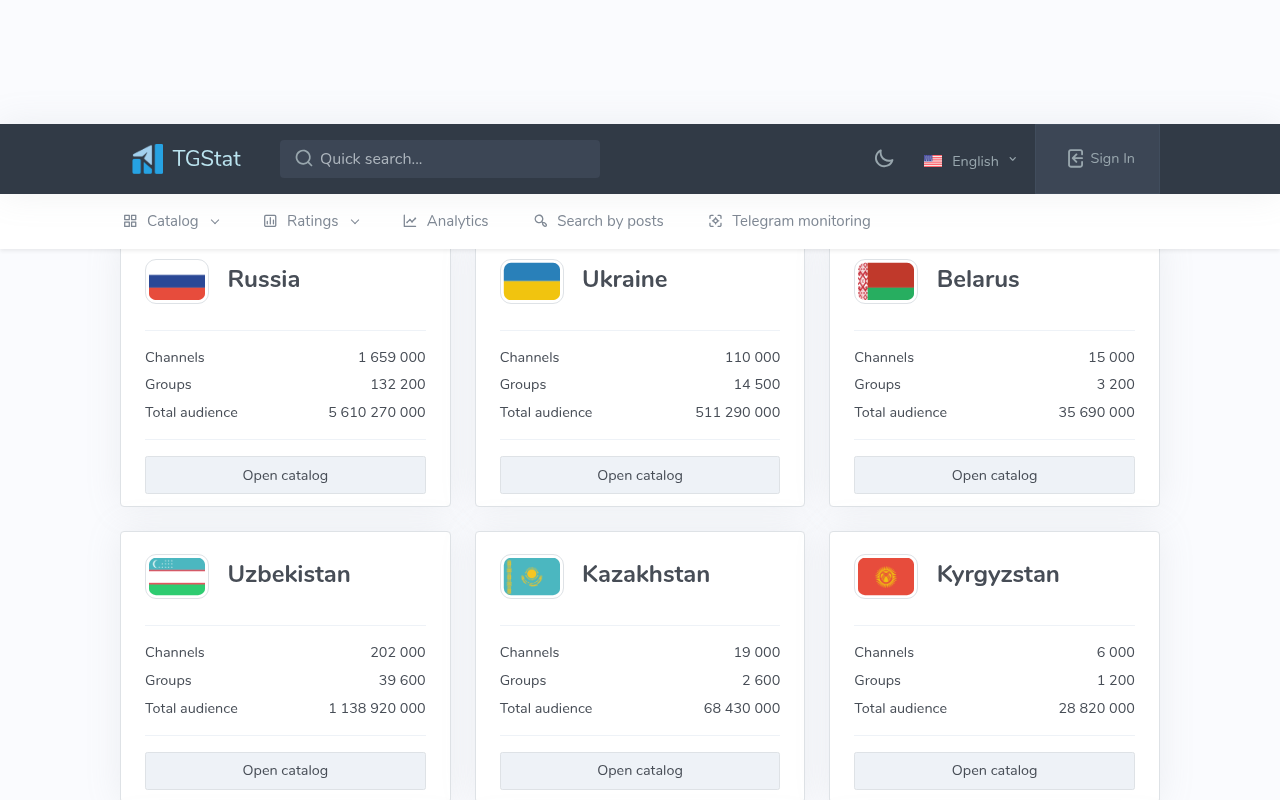Click the Uzbekistan heading
1280x800 pixels.
[x=289, y=574]
